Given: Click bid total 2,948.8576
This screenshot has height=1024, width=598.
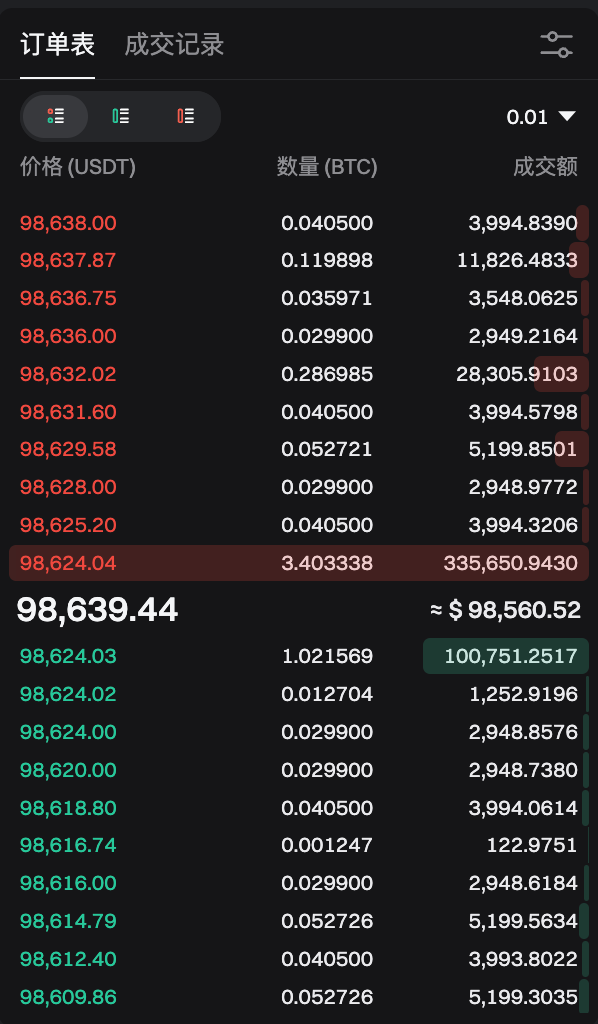Looking at the screenshot, I should pos(523,731).
